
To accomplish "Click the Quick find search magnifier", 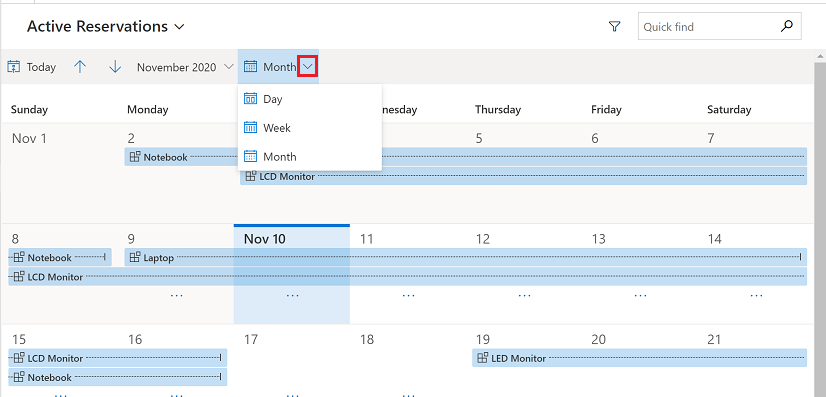I will coord(787,26).
